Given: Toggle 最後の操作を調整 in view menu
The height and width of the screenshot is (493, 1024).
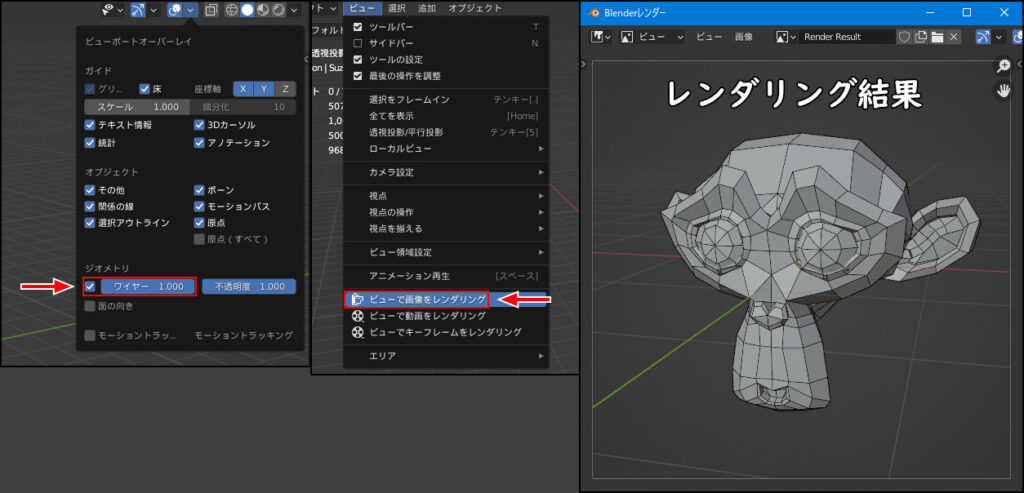Looking at the screenshot, I should point(357,76).
